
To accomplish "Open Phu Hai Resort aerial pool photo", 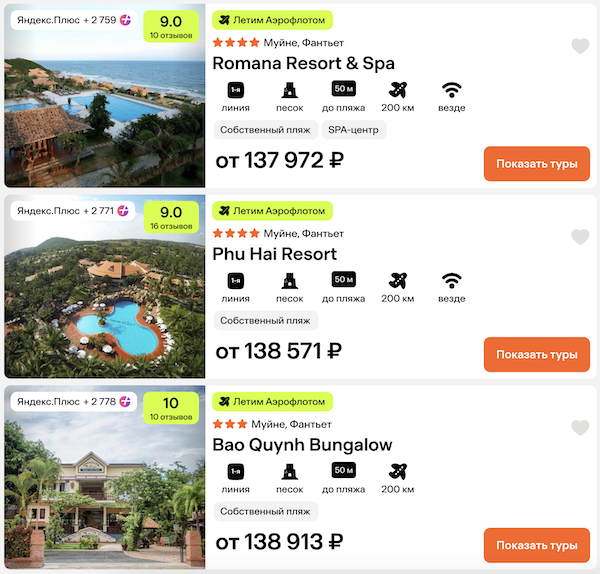I will (104, 300).
